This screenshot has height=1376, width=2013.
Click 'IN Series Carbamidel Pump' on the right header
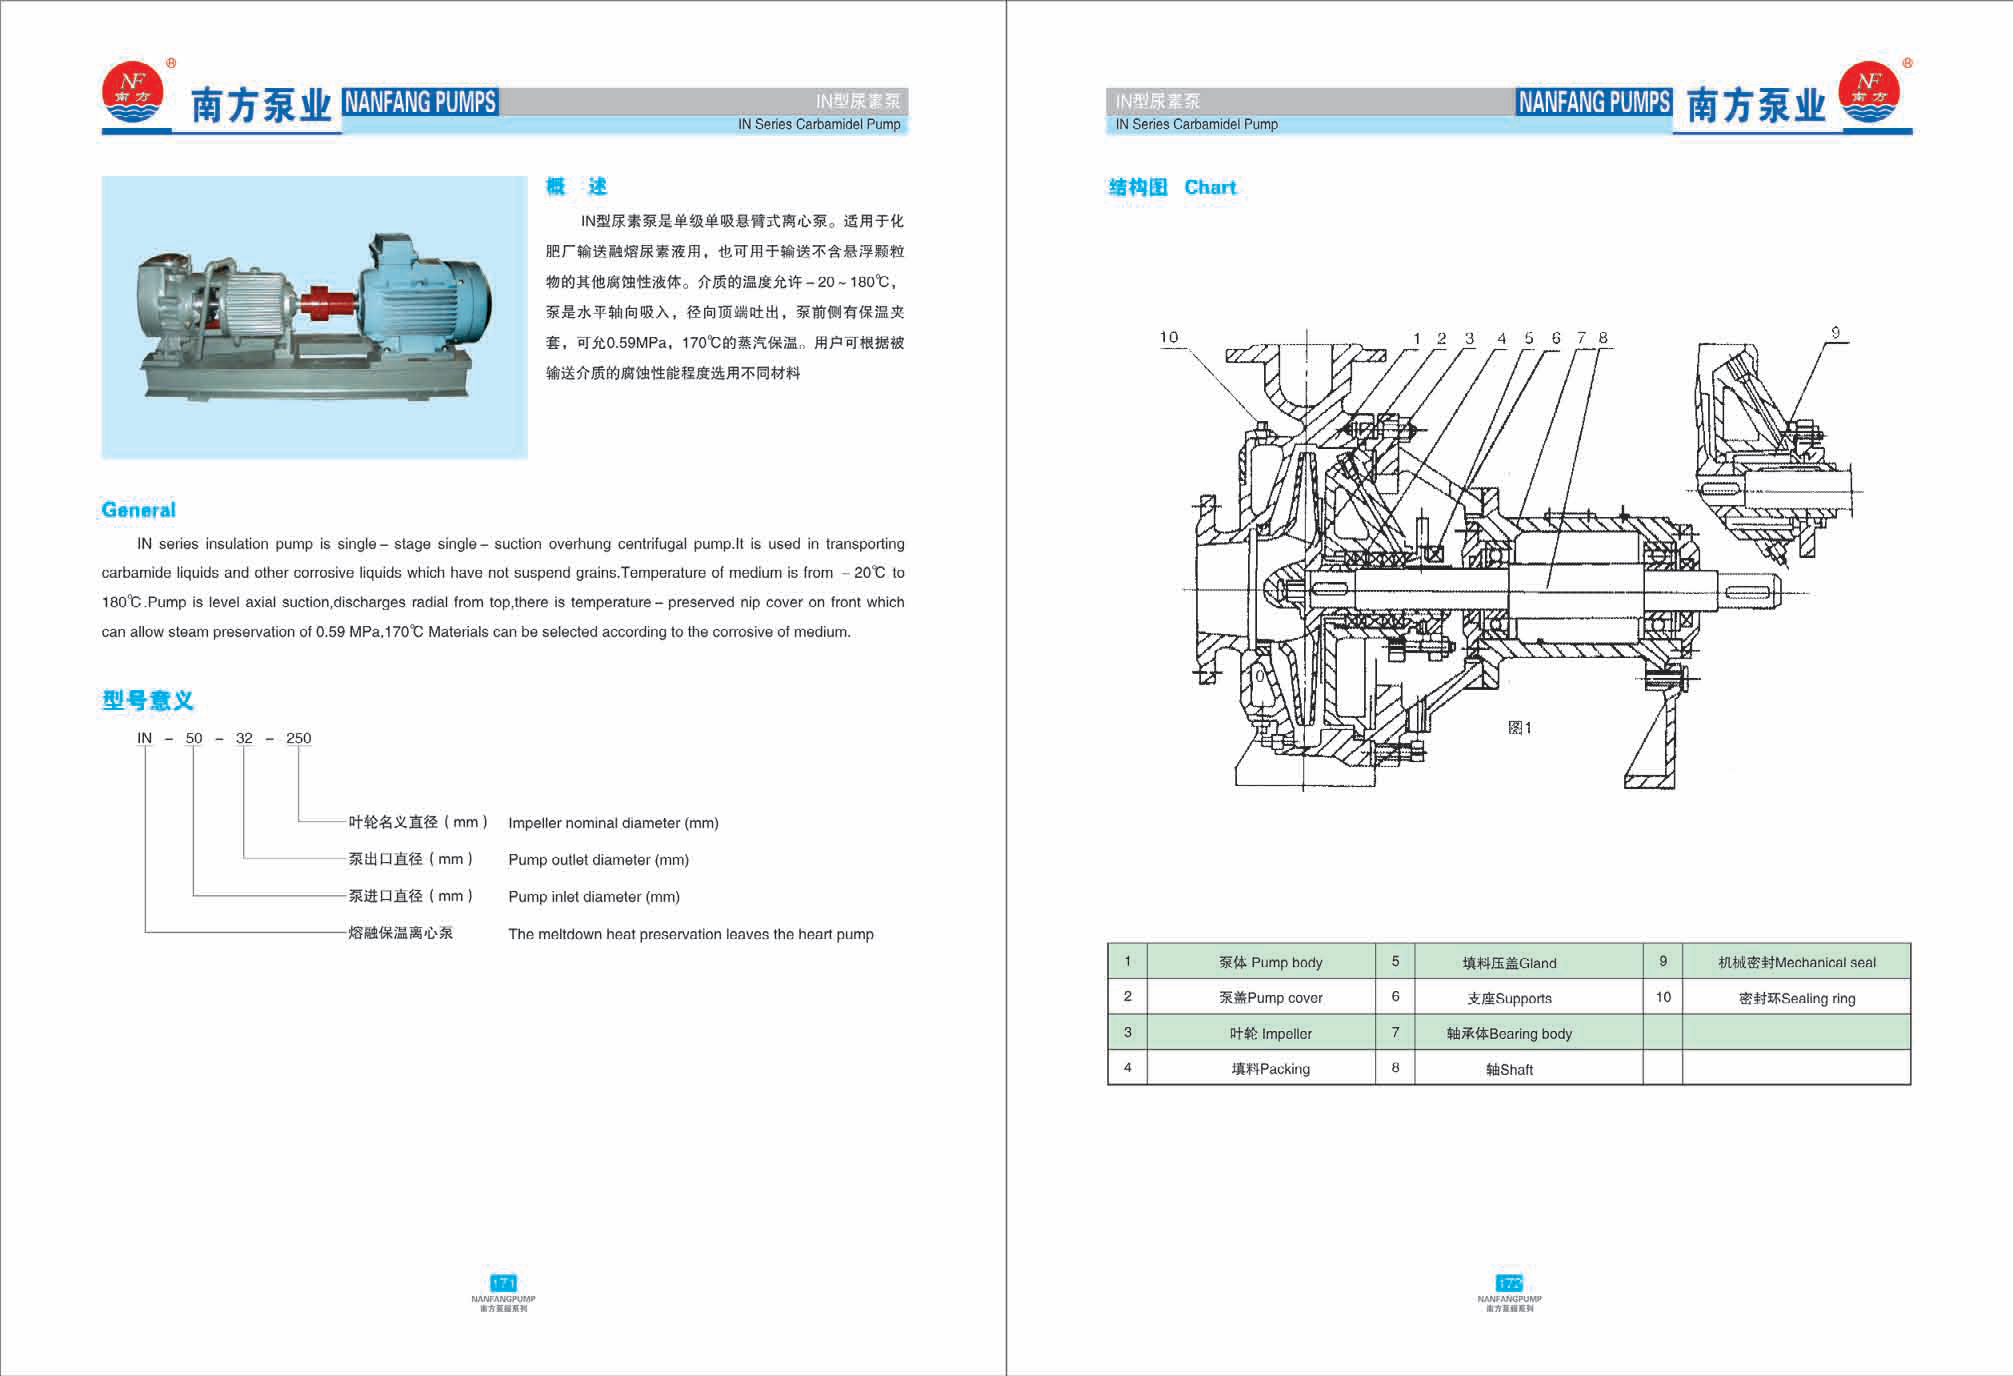click(x=1196, y=124)
